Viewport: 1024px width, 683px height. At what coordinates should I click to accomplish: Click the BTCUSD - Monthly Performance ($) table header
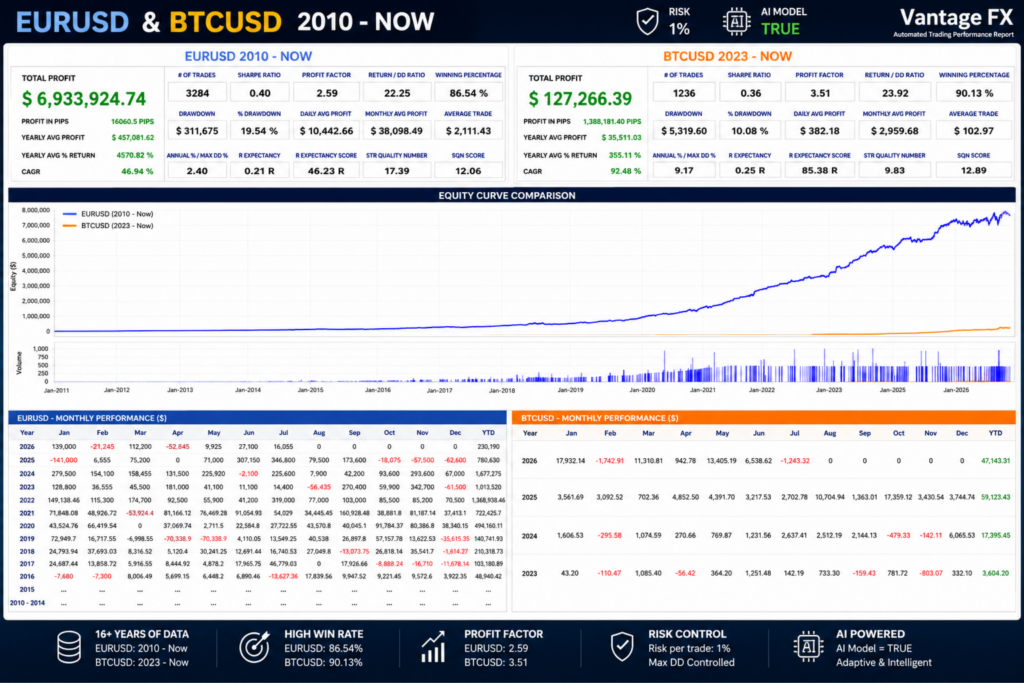[764, 418]
